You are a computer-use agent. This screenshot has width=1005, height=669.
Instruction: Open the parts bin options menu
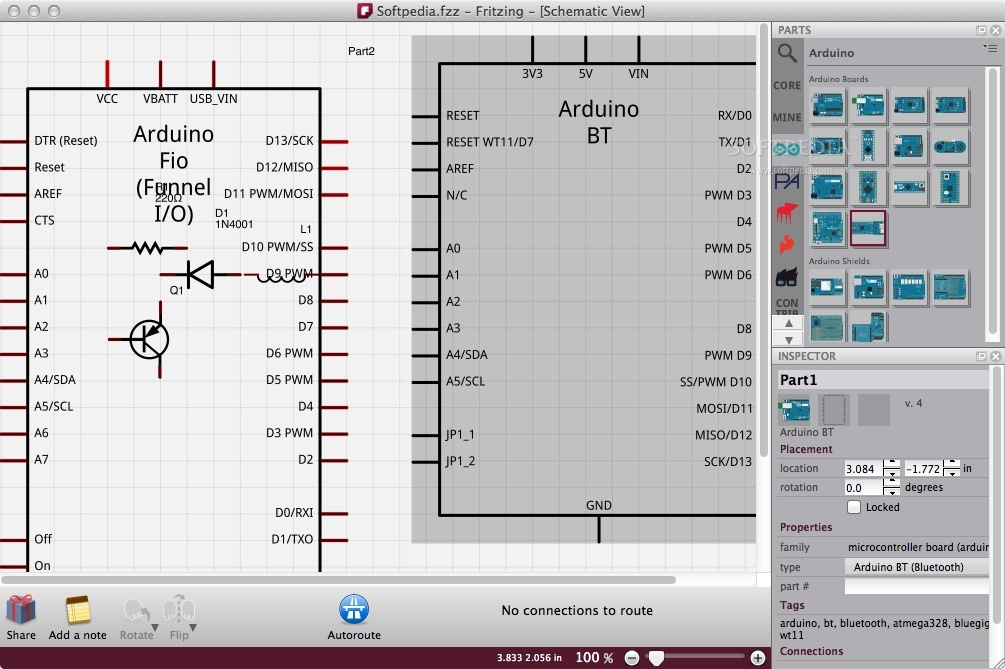click(990, 48)
